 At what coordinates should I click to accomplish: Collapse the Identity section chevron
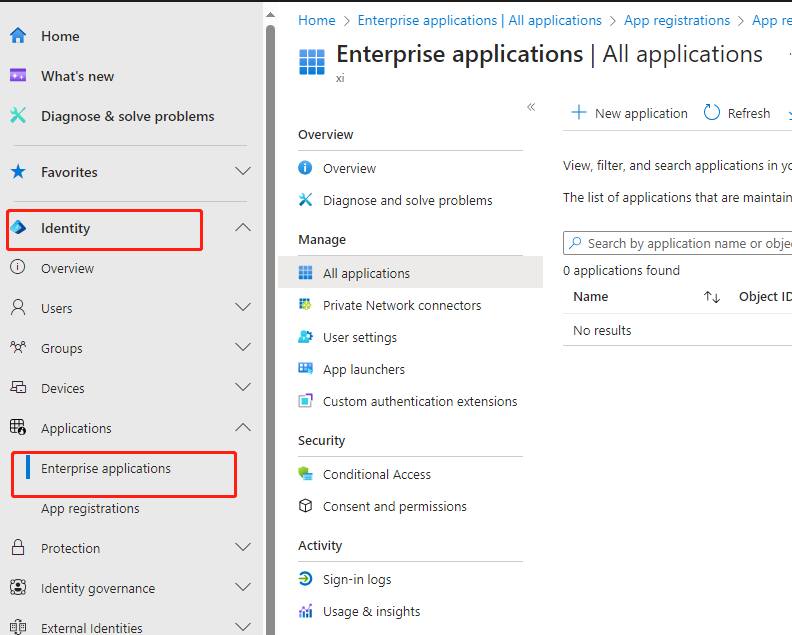[x=243, y=227]
